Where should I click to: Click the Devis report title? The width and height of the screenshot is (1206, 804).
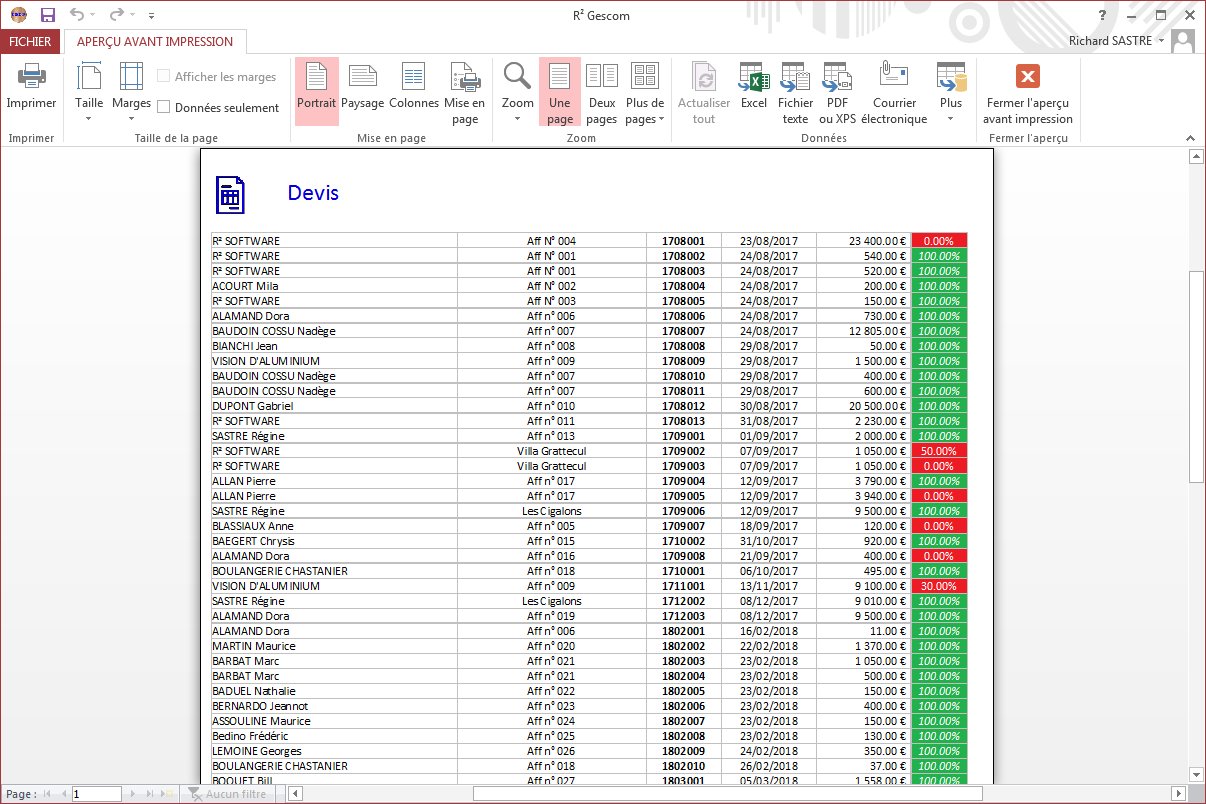tap(313, 193)
